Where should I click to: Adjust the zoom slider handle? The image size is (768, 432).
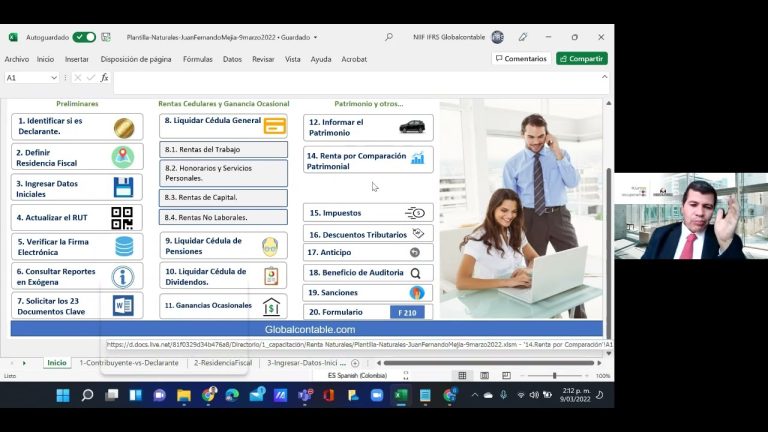click(554, 376)
